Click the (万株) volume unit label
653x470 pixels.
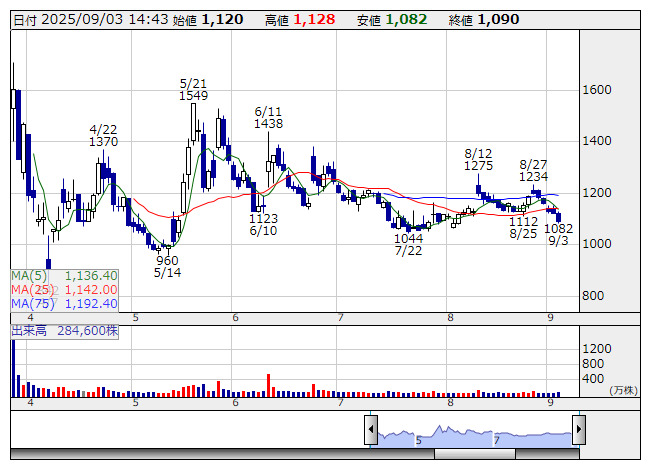click(623, 390)
